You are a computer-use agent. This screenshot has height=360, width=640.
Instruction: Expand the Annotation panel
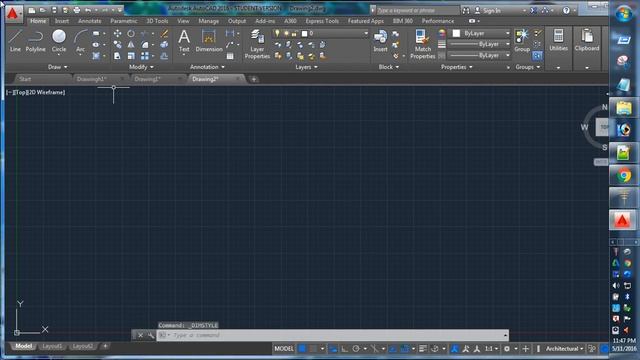click(x=207, y=67)
